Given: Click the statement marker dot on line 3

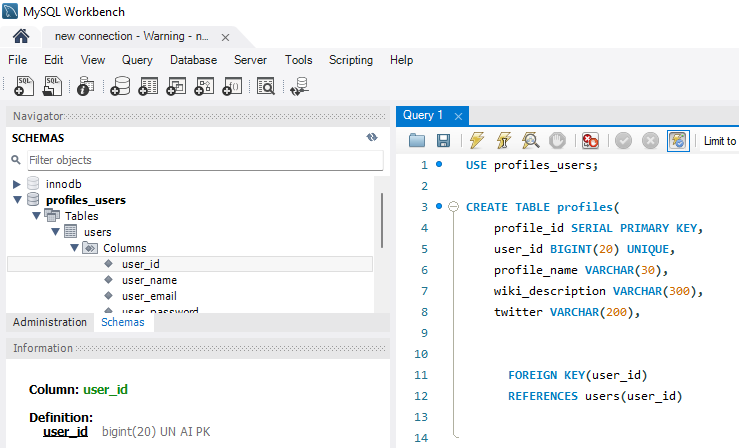Looking at the screenshot, I should pyautogui.click(x=439, y=206).
